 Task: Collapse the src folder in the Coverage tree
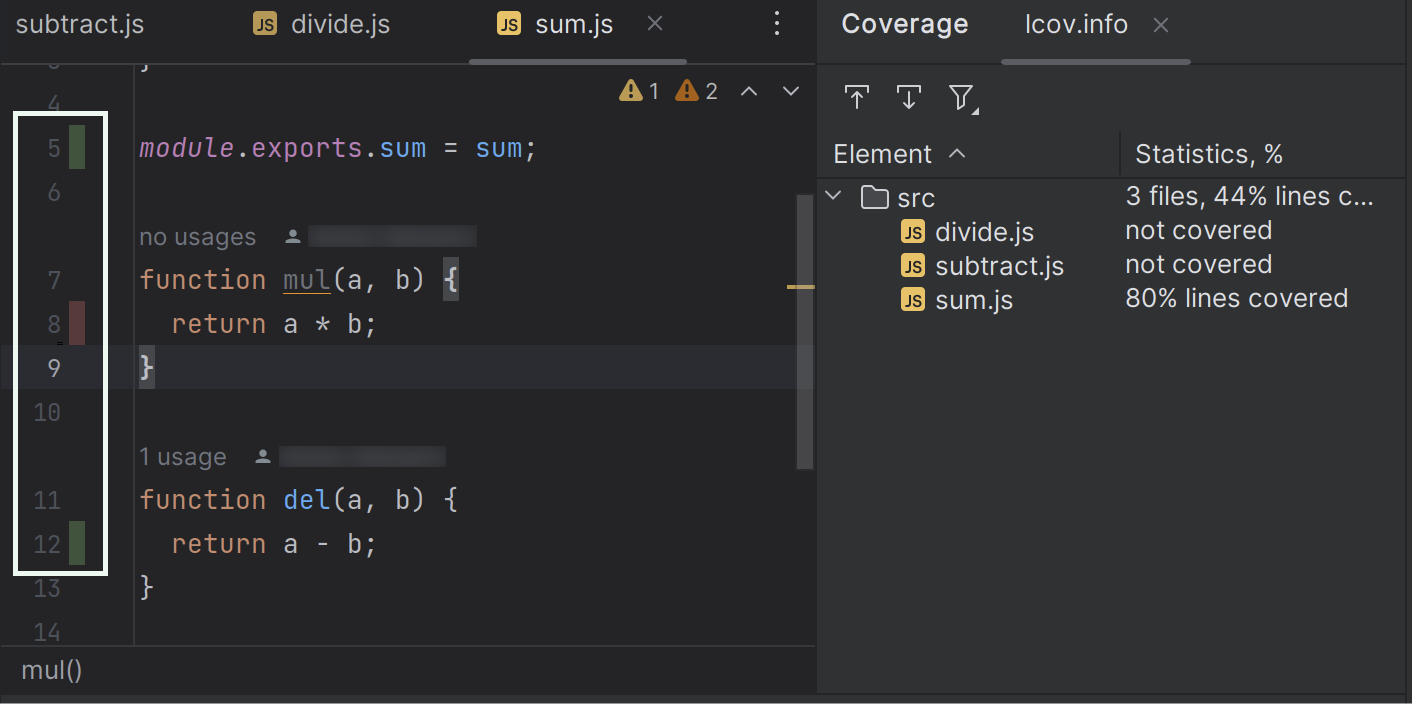tap(833, 196)
